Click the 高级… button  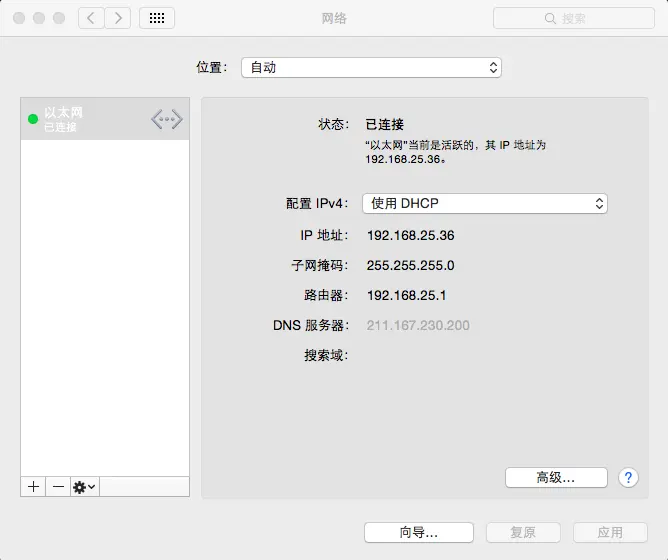pyautogui.click(x=556, y=477)
